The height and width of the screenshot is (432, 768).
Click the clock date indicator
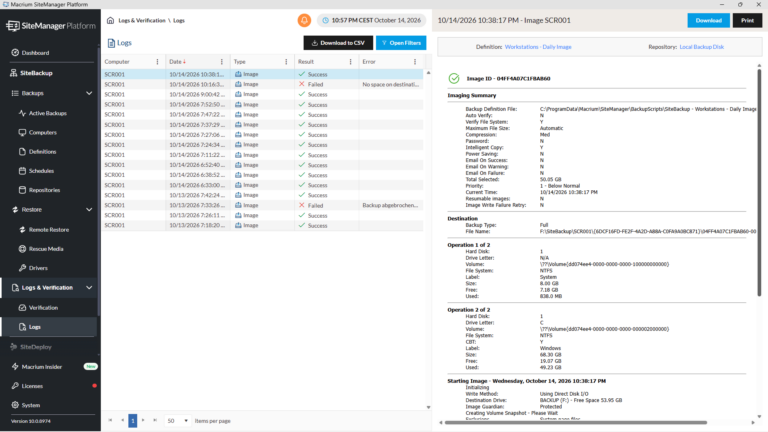pyautogui.click(x=371, y=20)
